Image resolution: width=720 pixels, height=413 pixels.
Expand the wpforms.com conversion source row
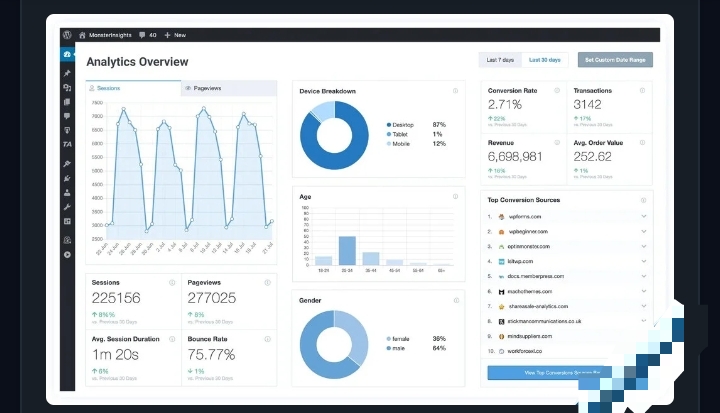tap(643, 216)
